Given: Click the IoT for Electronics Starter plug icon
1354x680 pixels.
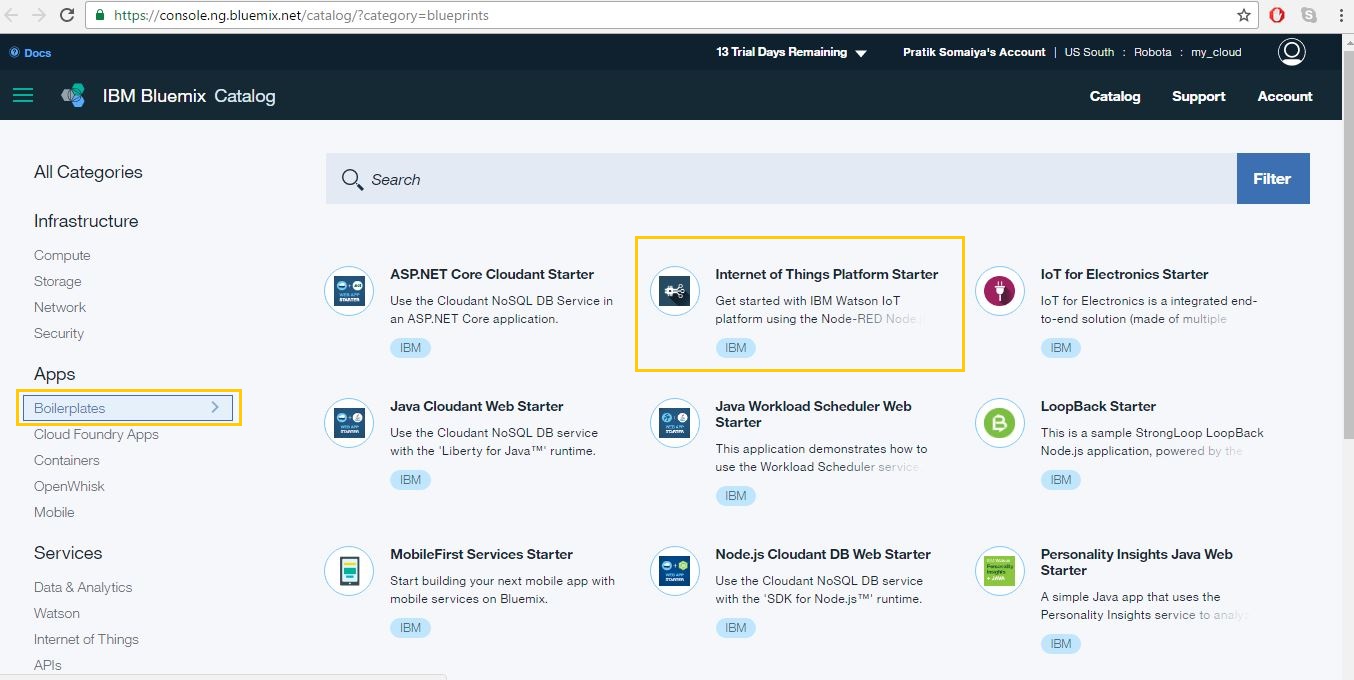Looking at the screenshot, I should pos(999,291).
